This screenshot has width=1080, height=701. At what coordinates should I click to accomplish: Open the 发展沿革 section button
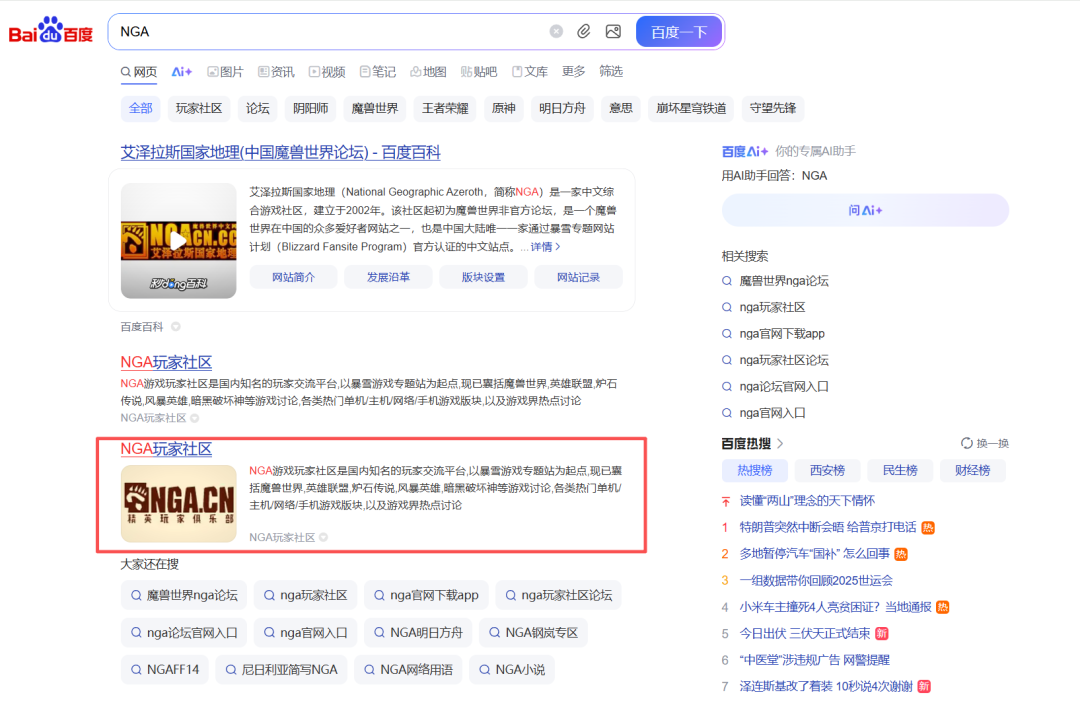coord(388,277)
